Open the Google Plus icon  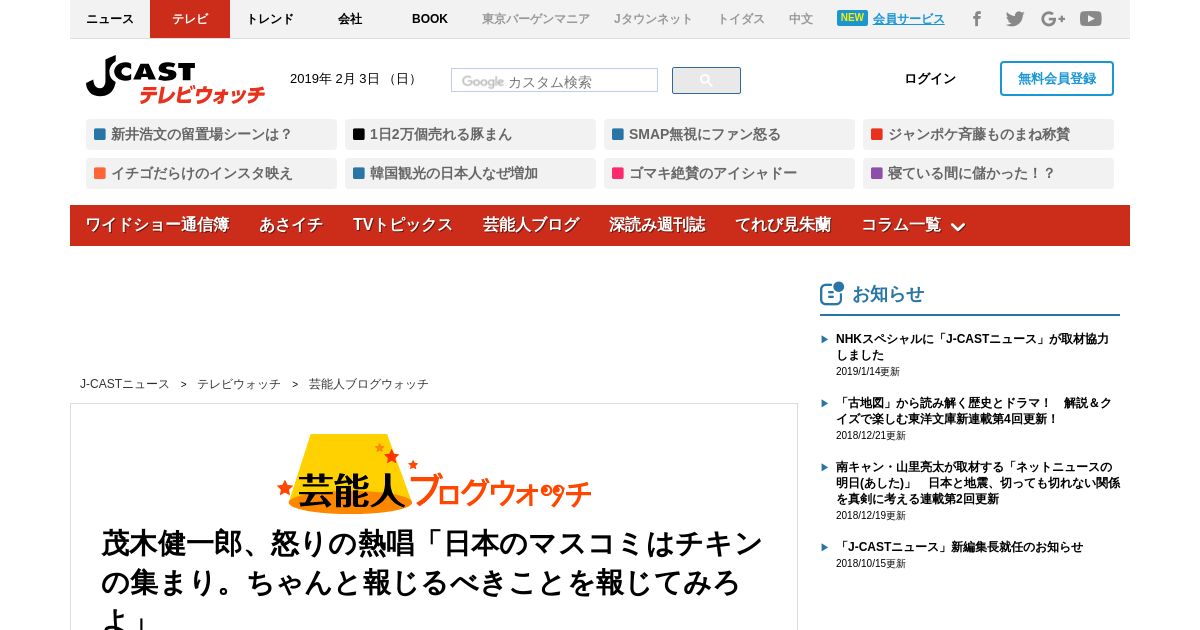[x=1053, y=19]
